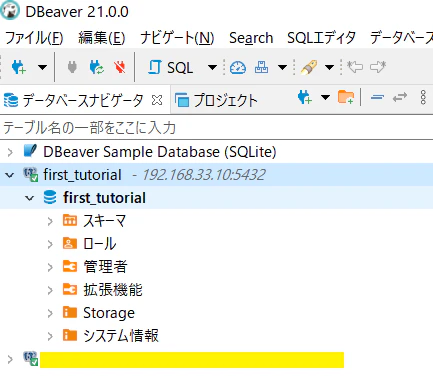Click the create new folder icon

coord(346,97)
